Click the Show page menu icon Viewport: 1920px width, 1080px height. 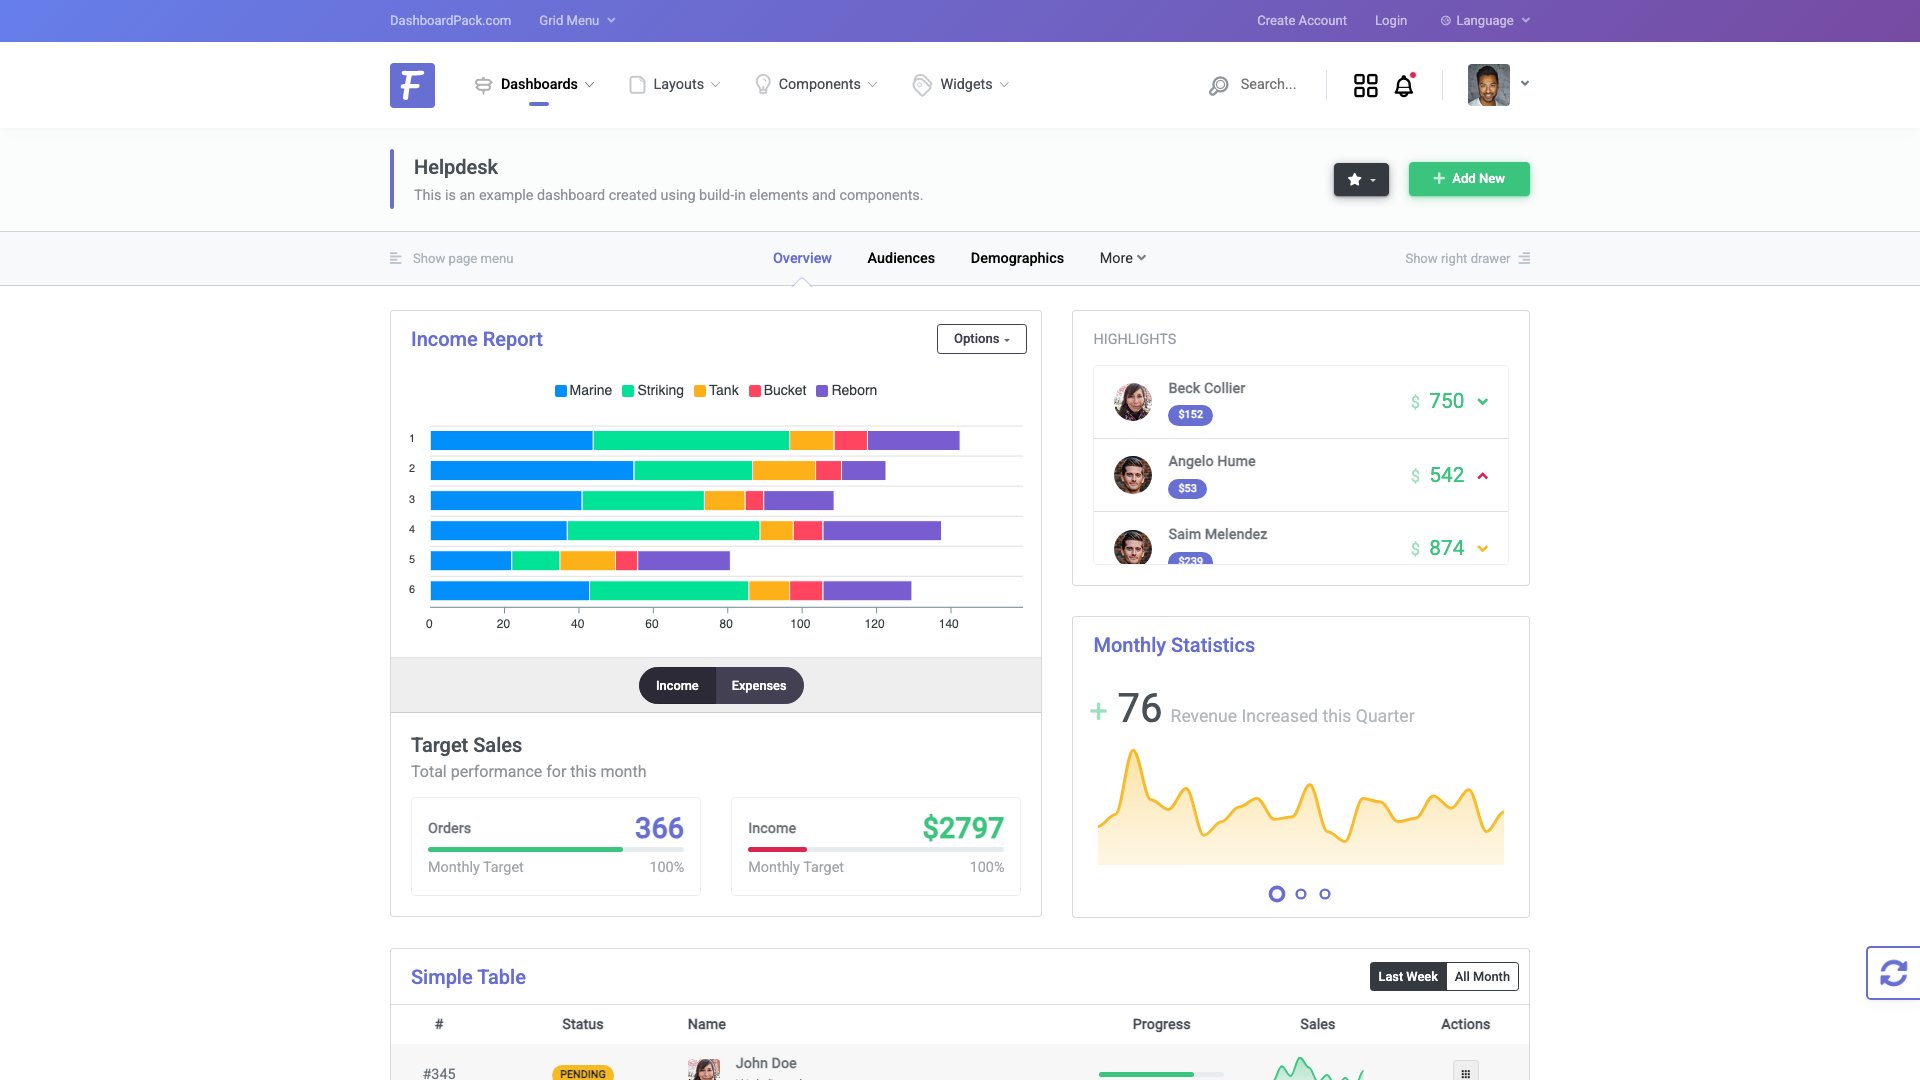(x=396, y=257)
